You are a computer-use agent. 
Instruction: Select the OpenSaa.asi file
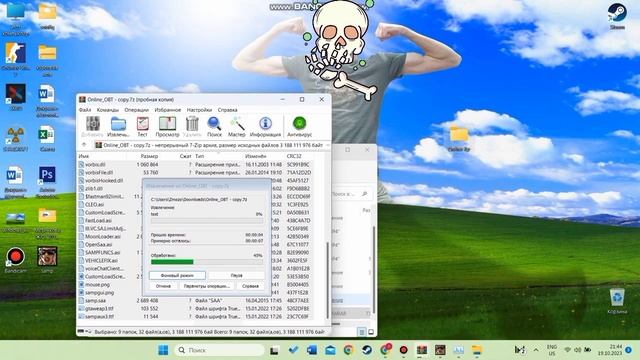point(95,244)
